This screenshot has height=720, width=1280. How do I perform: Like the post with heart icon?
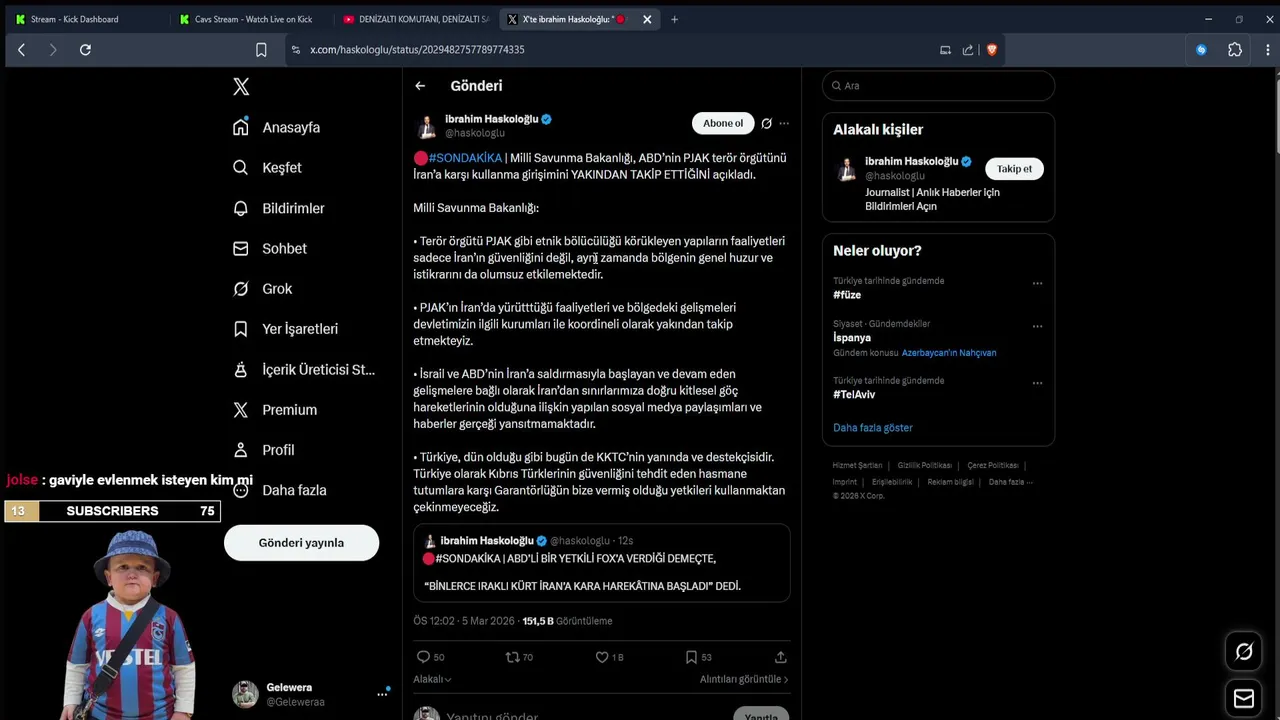[609, 657]
